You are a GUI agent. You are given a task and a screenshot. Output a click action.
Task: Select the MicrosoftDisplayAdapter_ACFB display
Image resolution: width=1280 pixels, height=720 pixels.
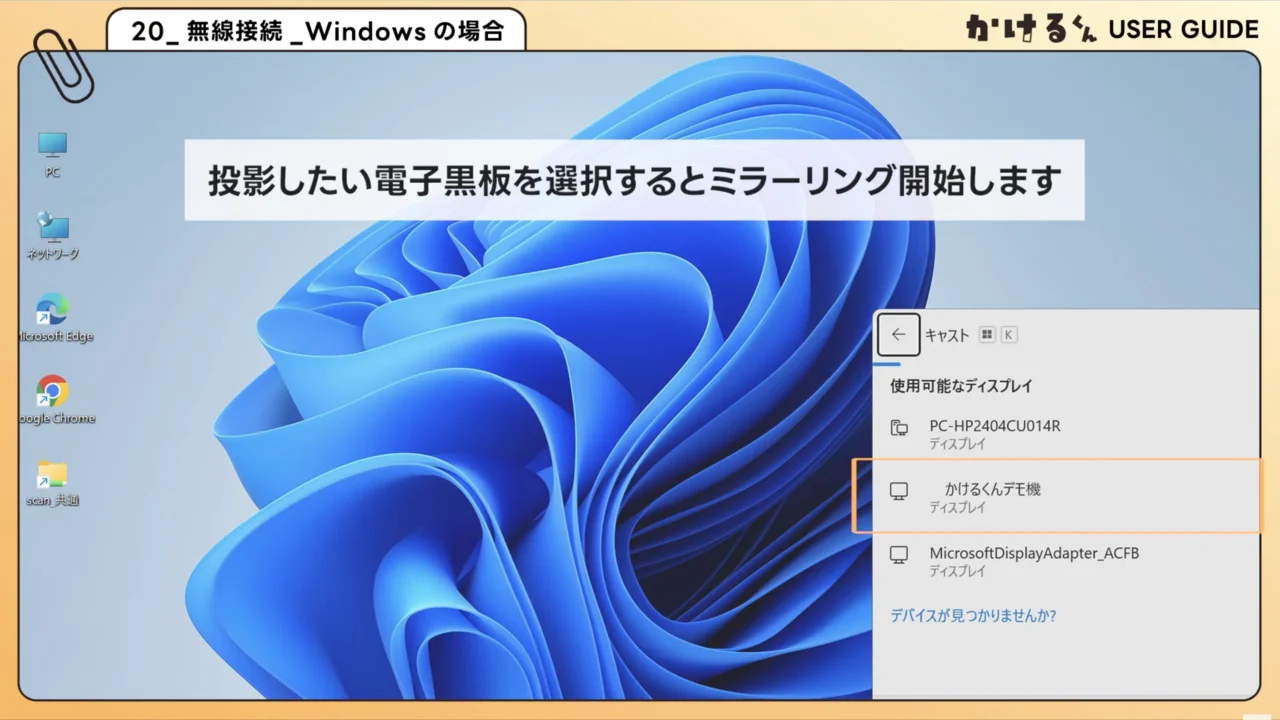click(1066, 560)
